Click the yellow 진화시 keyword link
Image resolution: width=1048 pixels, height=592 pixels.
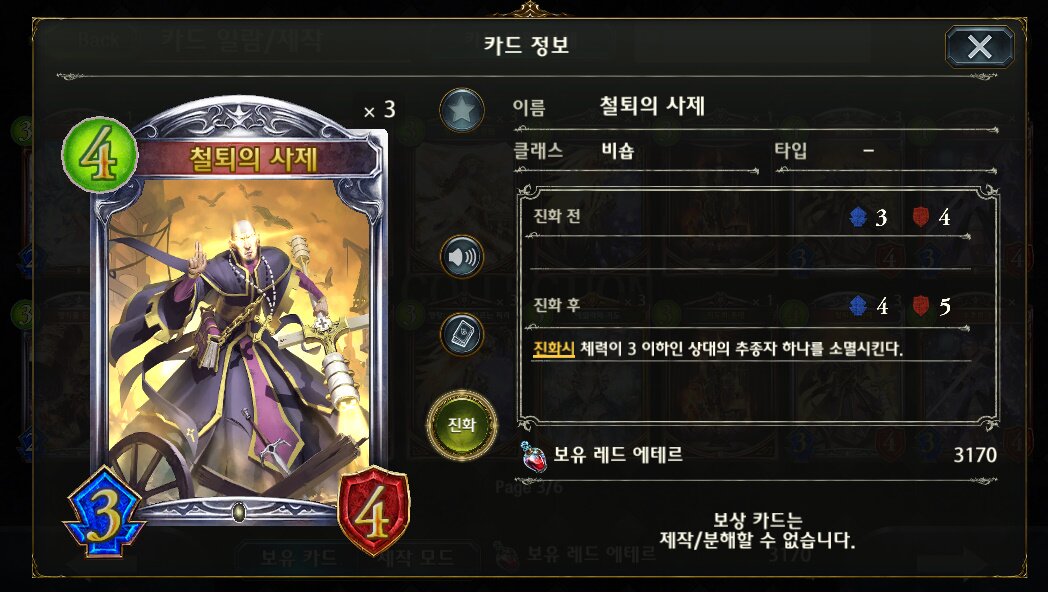point(553,348)
